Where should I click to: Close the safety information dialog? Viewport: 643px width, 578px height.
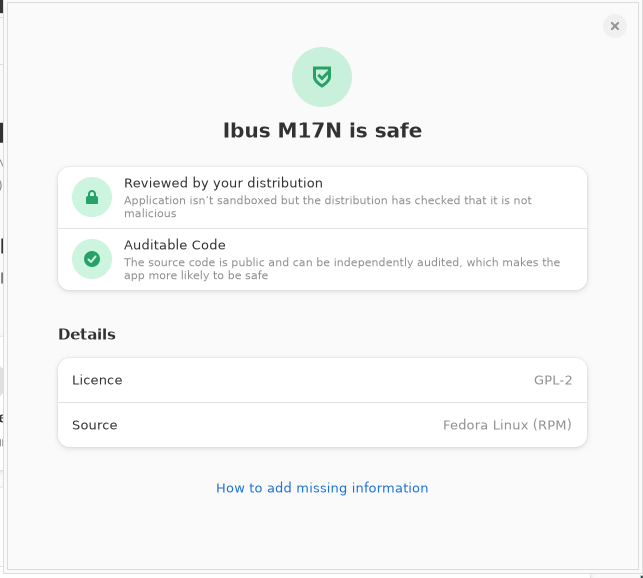coord(614,26)
